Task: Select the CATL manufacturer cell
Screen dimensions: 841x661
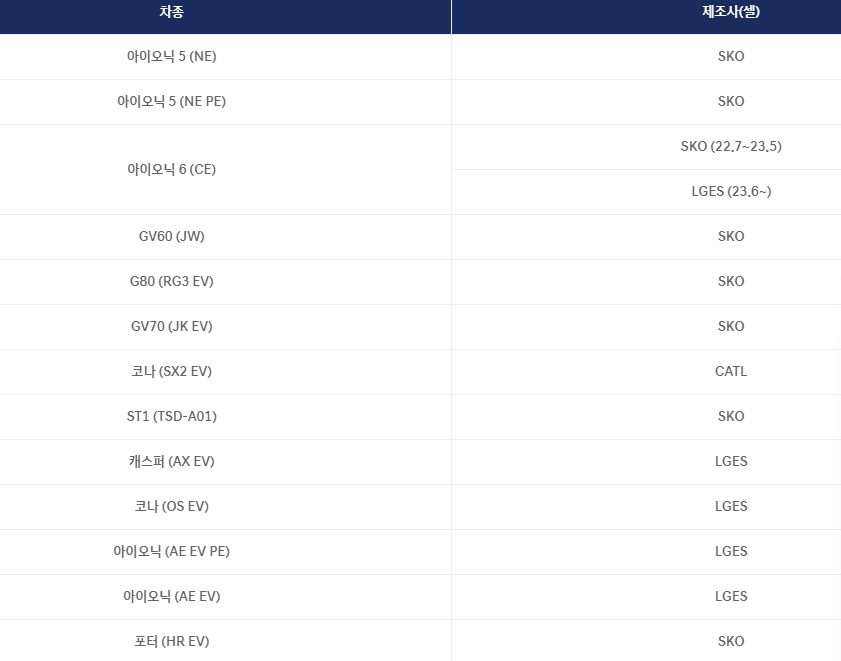Action: click(x=731, y=371)
